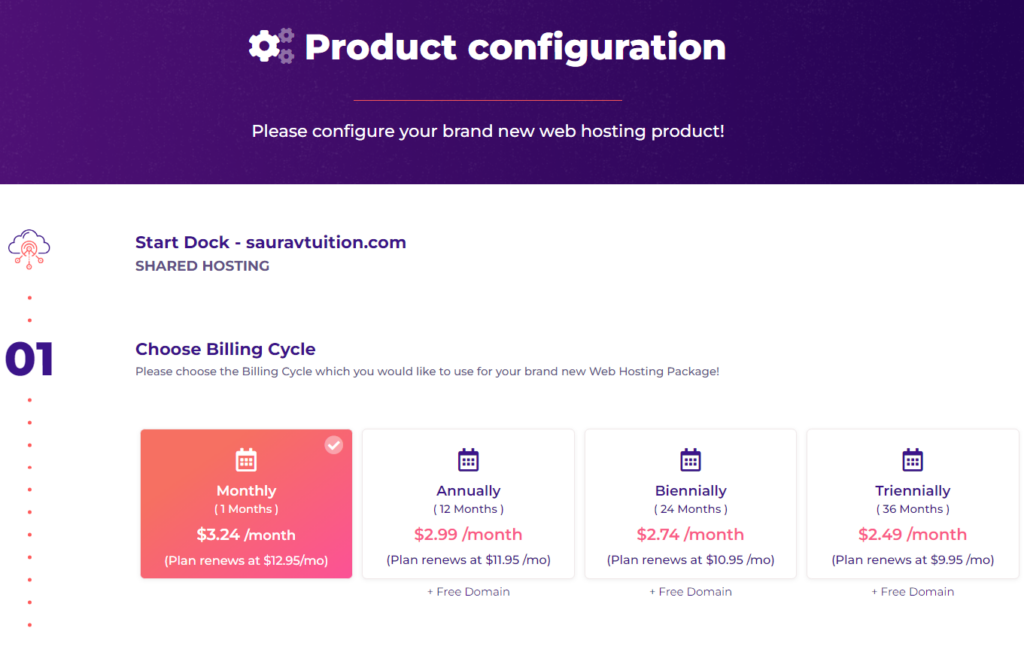Image resolution: width=1024 pixels, height=646 pixels.
Task: Click the calendar icon on the Annually card
Action: (x=468, y=460)
